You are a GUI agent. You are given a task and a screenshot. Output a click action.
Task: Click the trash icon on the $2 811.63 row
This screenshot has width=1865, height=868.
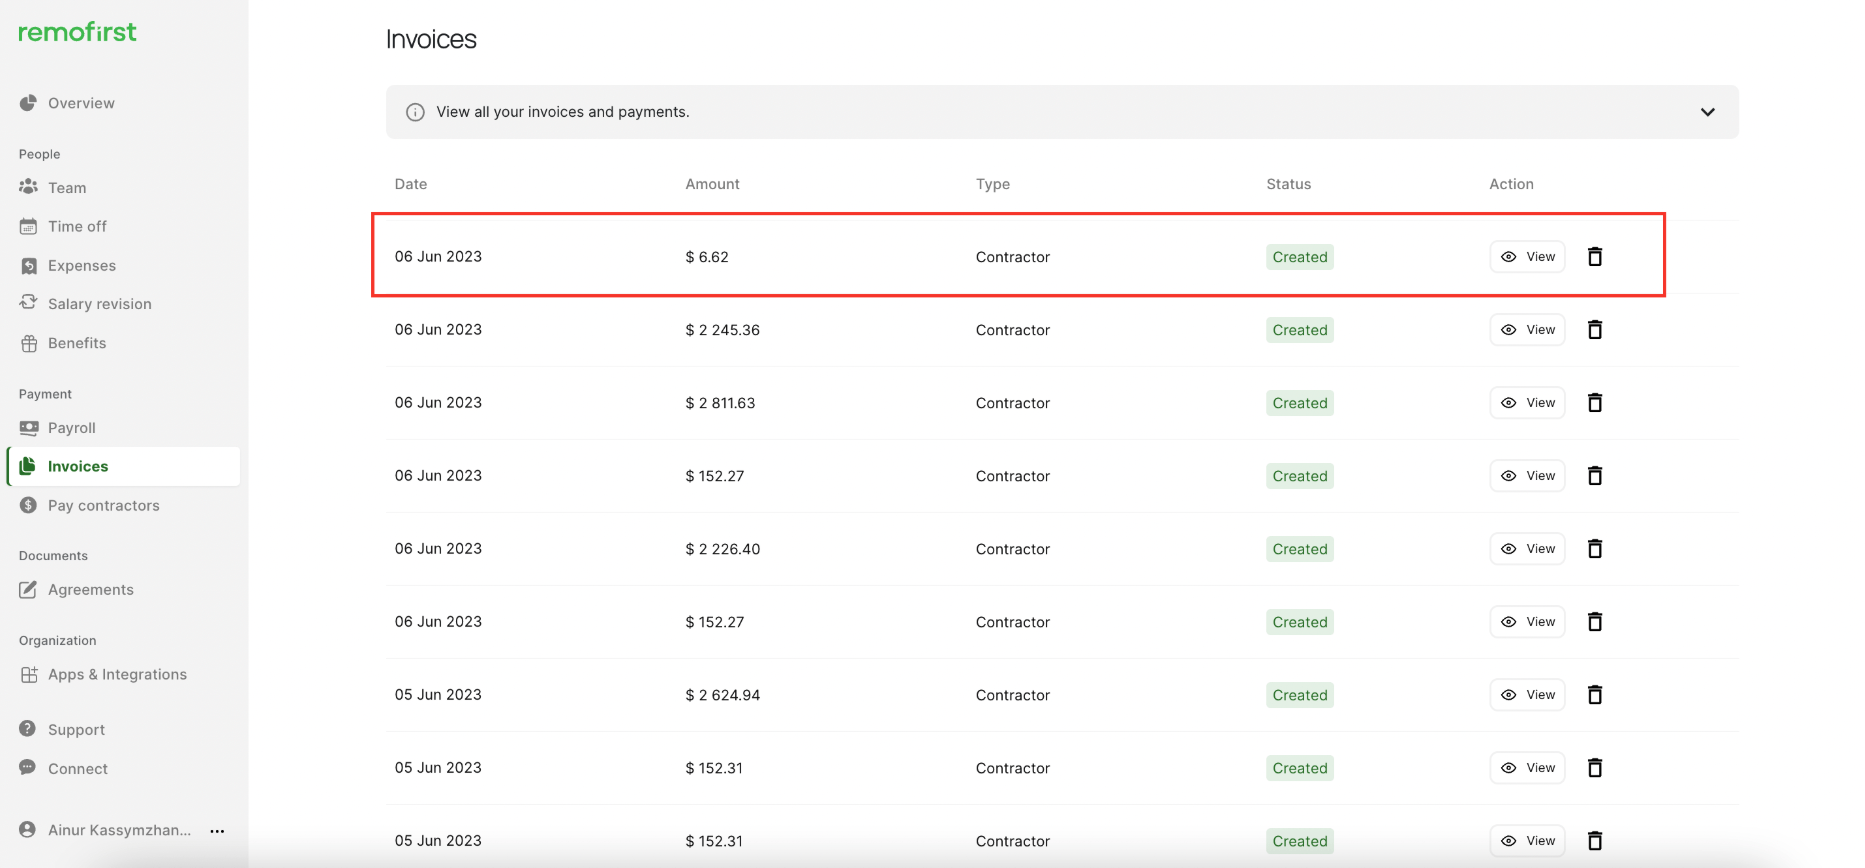(1595, 403)
